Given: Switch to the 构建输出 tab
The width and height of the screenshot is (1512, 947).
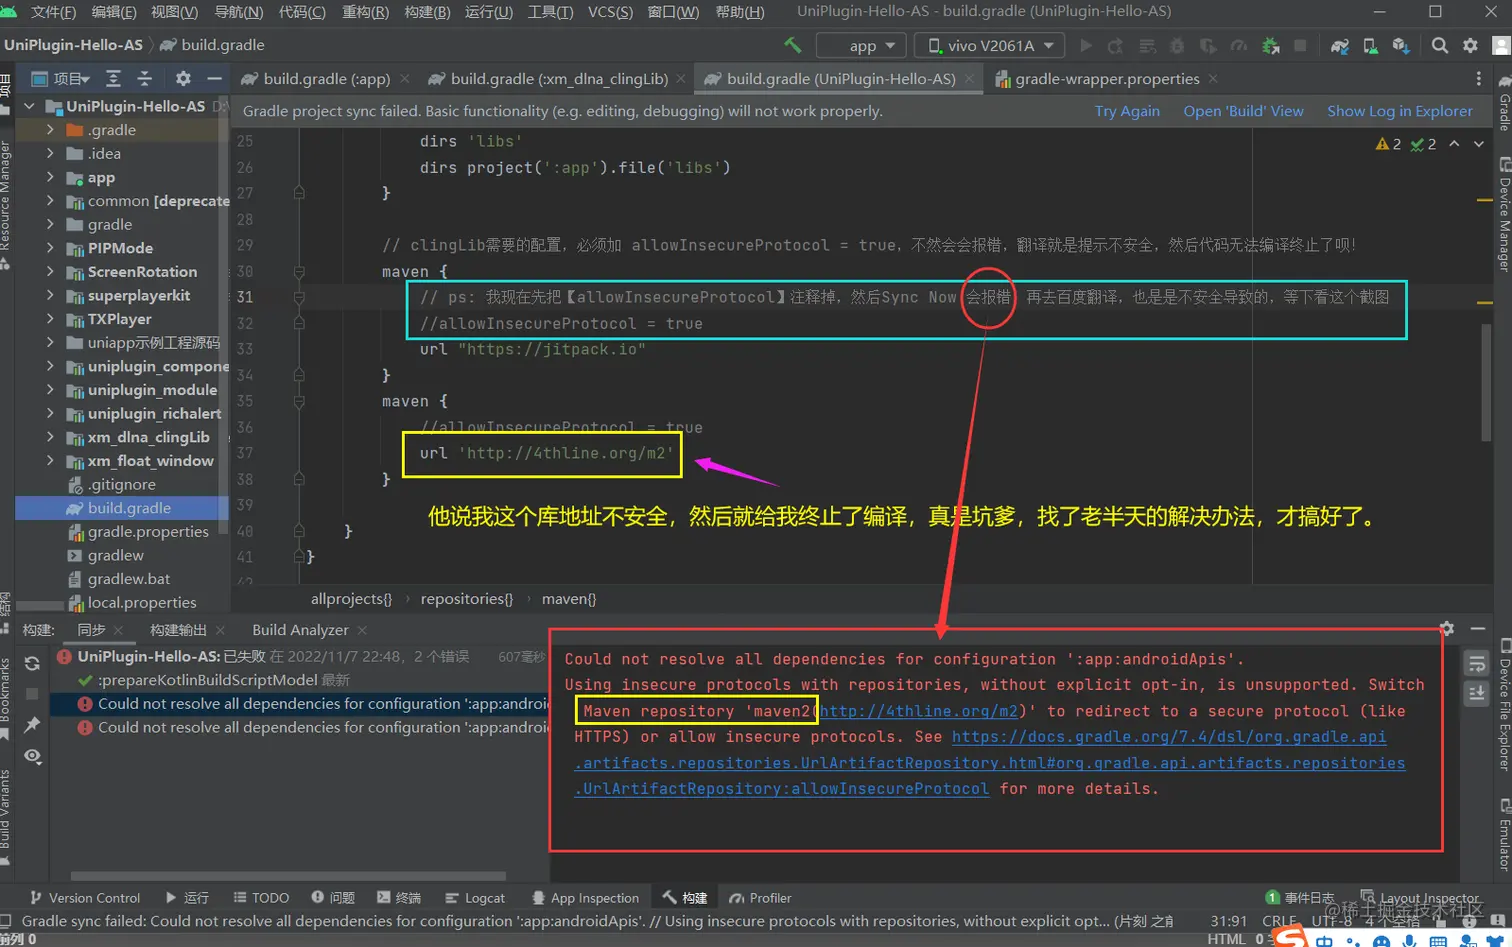Looking at the screenshot, I should [178, 630].
